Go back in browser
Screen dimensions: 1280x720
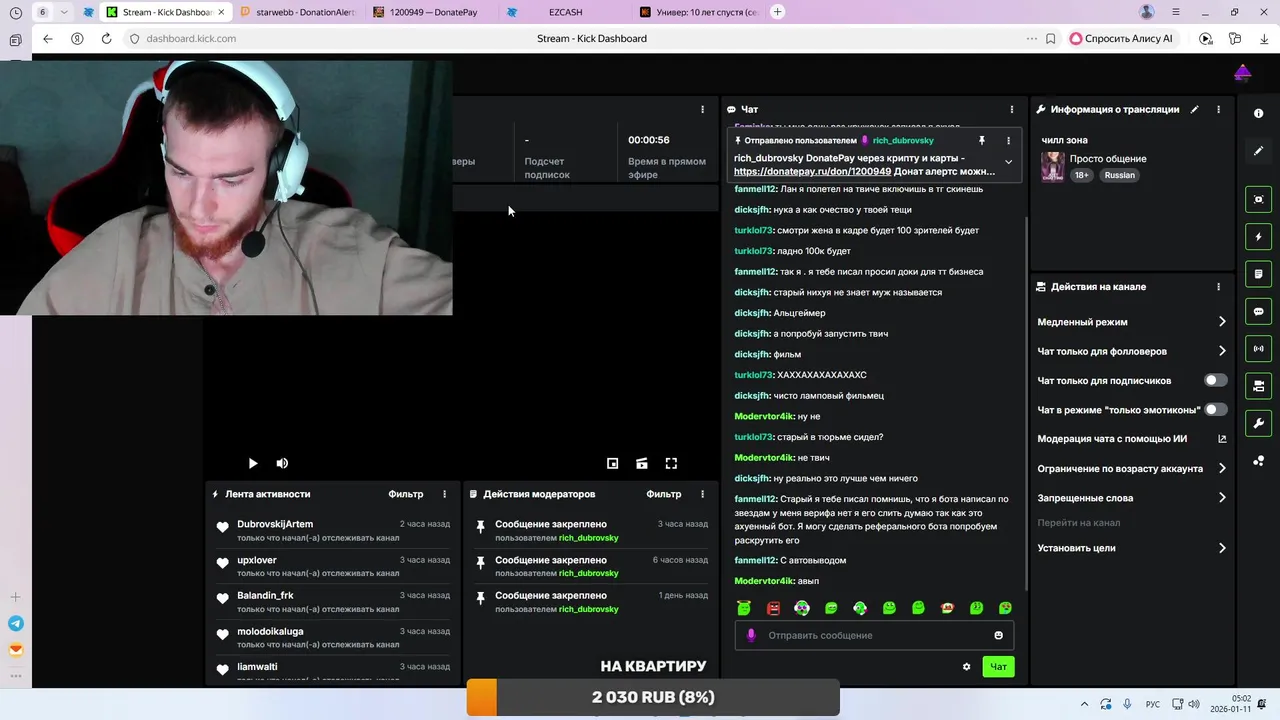tap(47, 38)
